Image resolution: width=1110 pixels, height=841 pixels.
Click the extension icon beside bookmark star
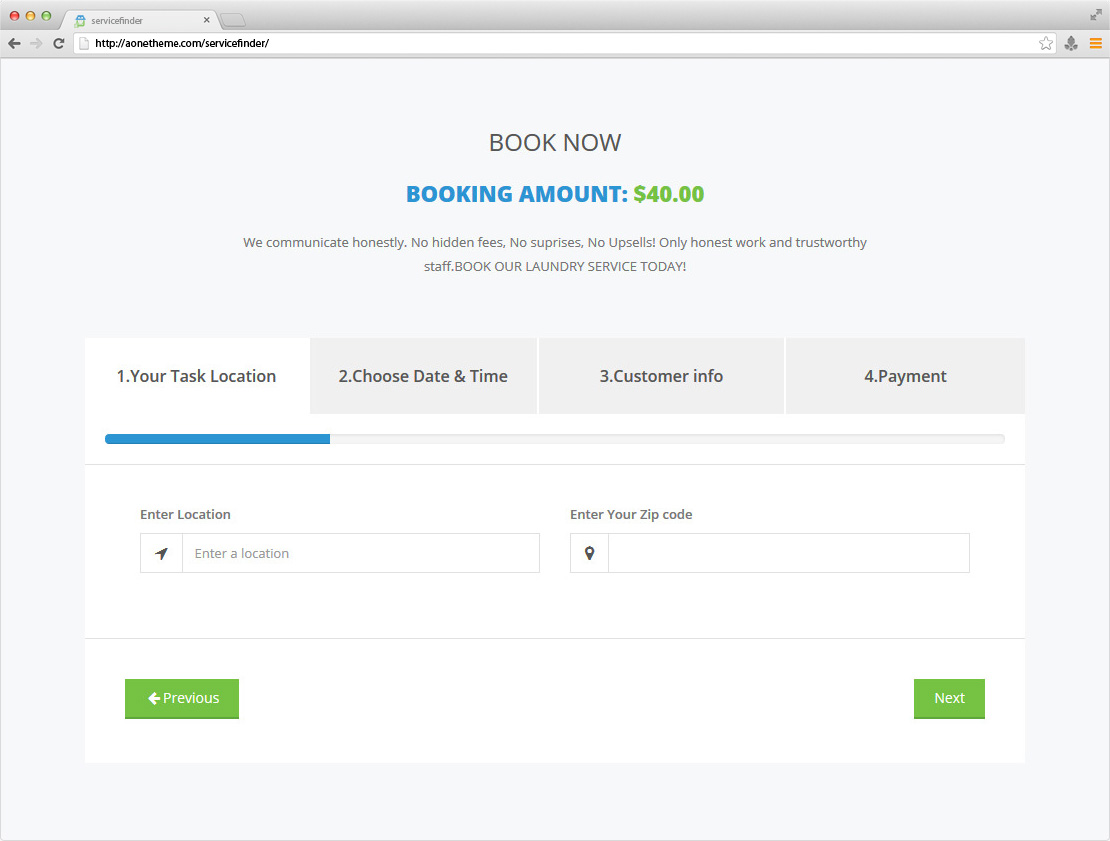pos(1071,43)
